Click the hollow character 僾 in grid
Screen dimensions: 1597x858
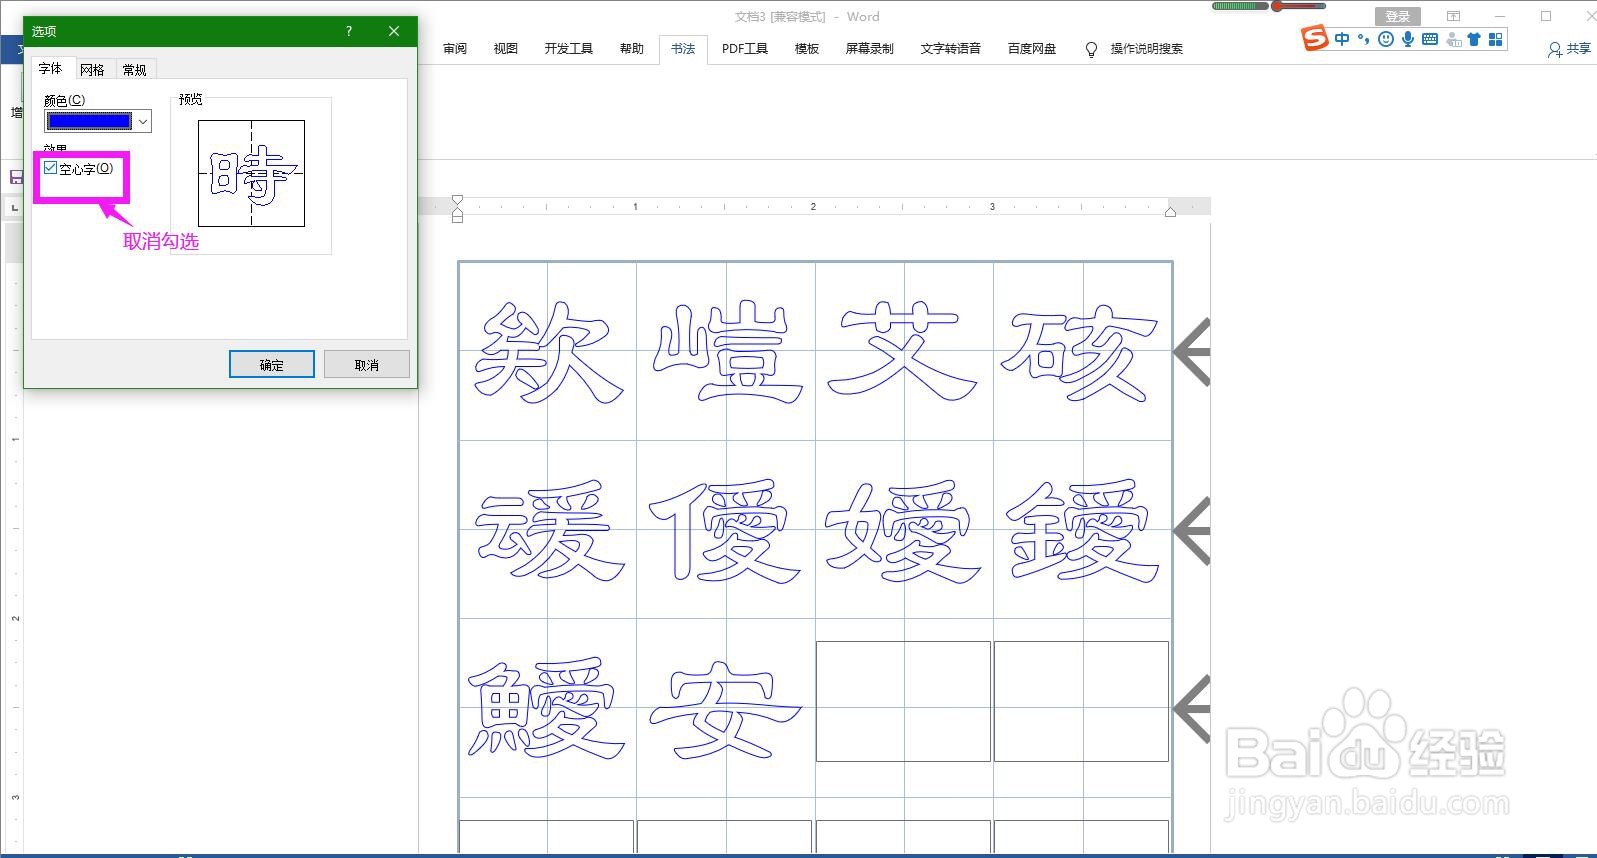pyautogui.click(x=725, y=530)
